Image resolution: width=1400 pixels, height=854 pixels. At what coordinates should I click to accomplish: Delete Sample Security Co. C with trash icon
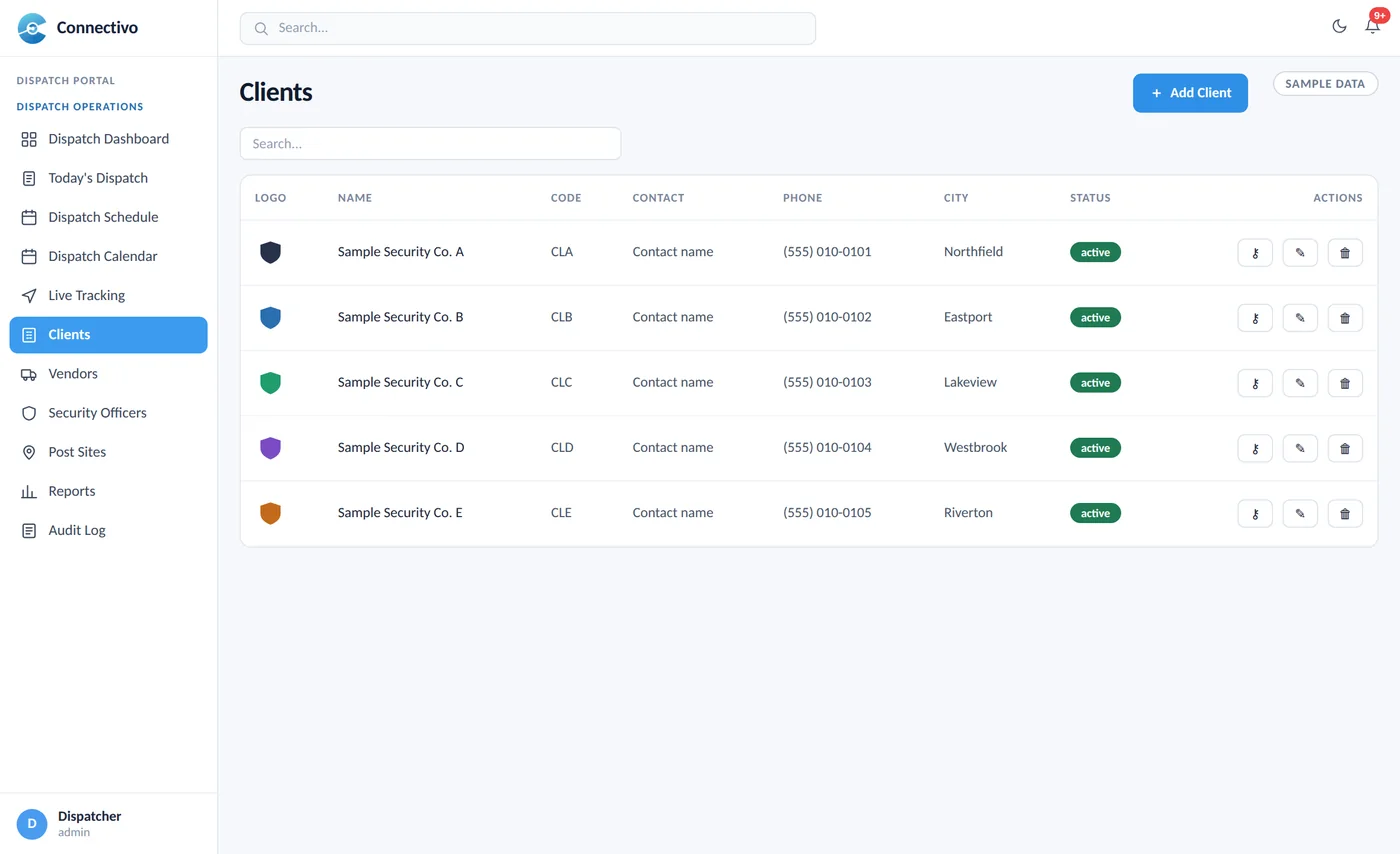pyautogui.click(x=1345, y=383)
